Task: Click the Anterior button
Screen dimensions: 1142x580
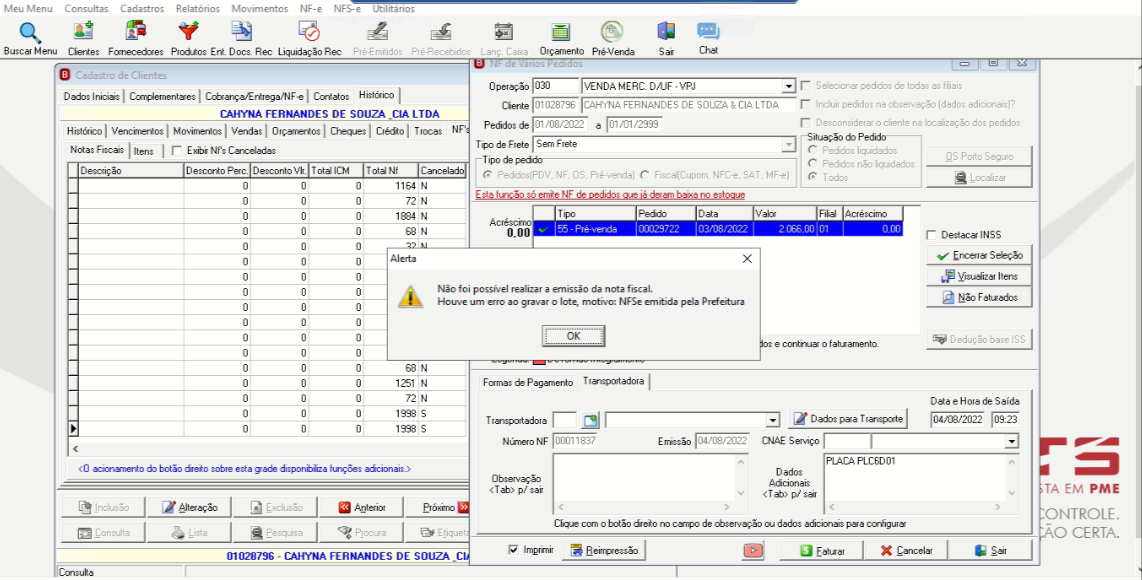Action: tap(363, 507)
